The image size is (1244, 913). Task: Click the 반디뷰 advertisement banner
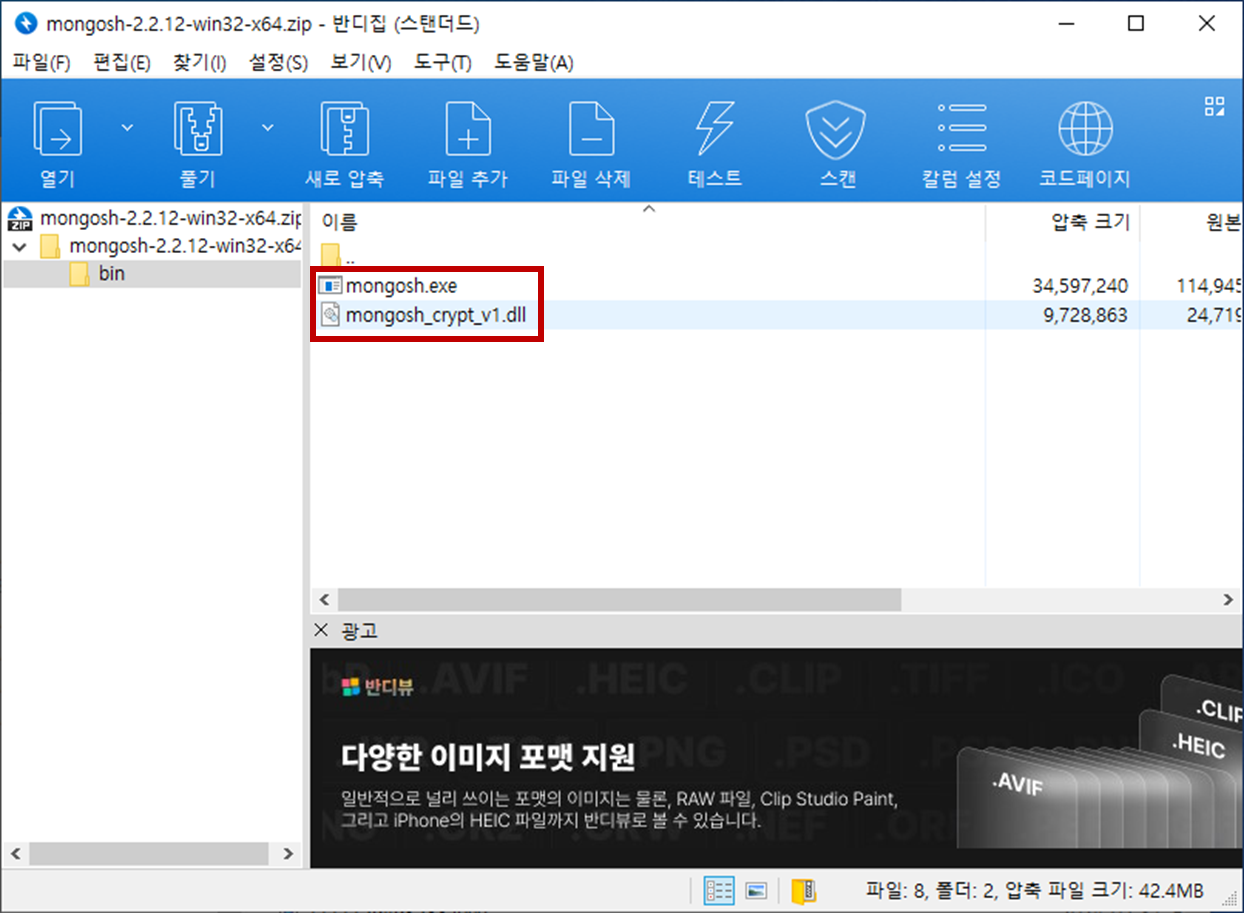tap(776, 757)
